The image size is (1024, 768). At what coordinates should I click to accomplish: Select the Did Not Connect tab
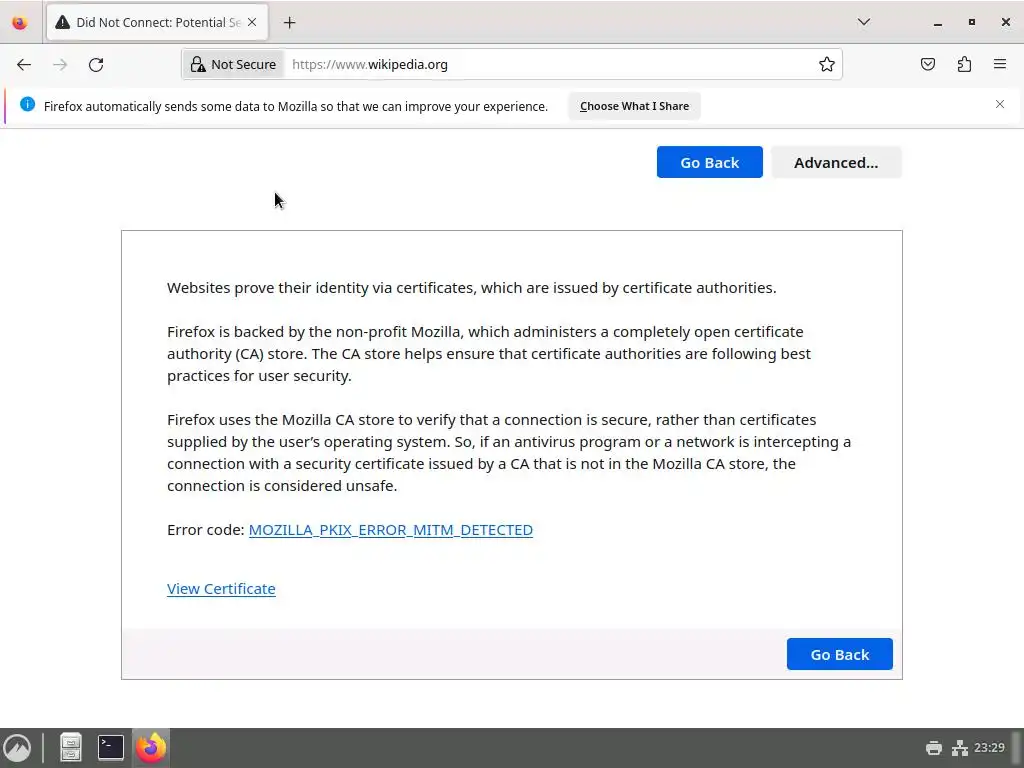point(157,23)
